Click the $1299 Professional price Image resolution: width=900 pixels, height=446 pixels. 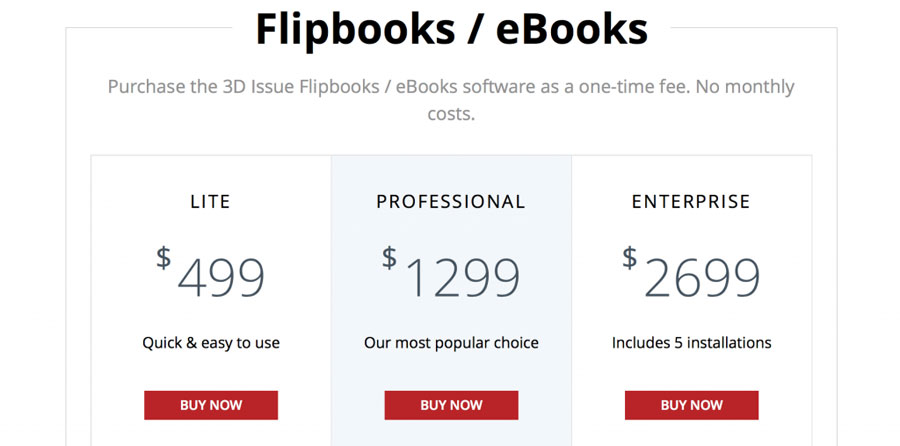tap(451, 273)
